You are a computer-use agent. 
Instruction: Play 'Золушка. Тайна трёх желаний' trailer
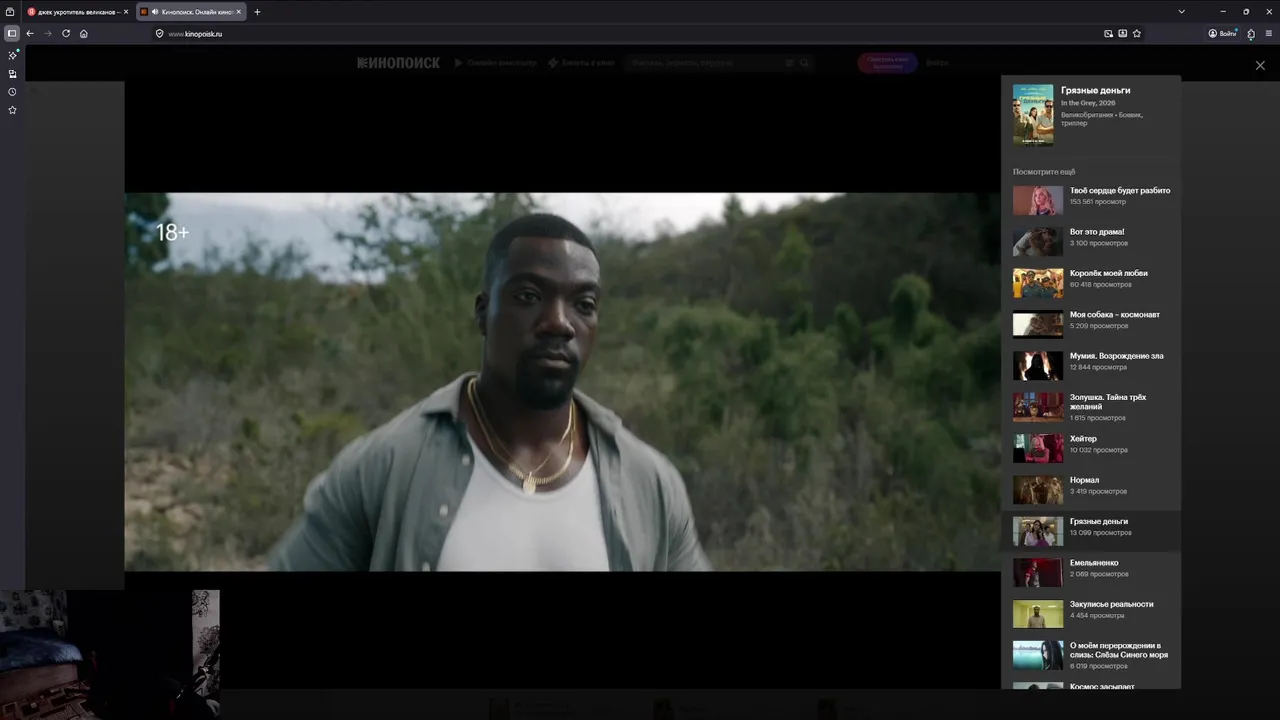click(1091, 407)
